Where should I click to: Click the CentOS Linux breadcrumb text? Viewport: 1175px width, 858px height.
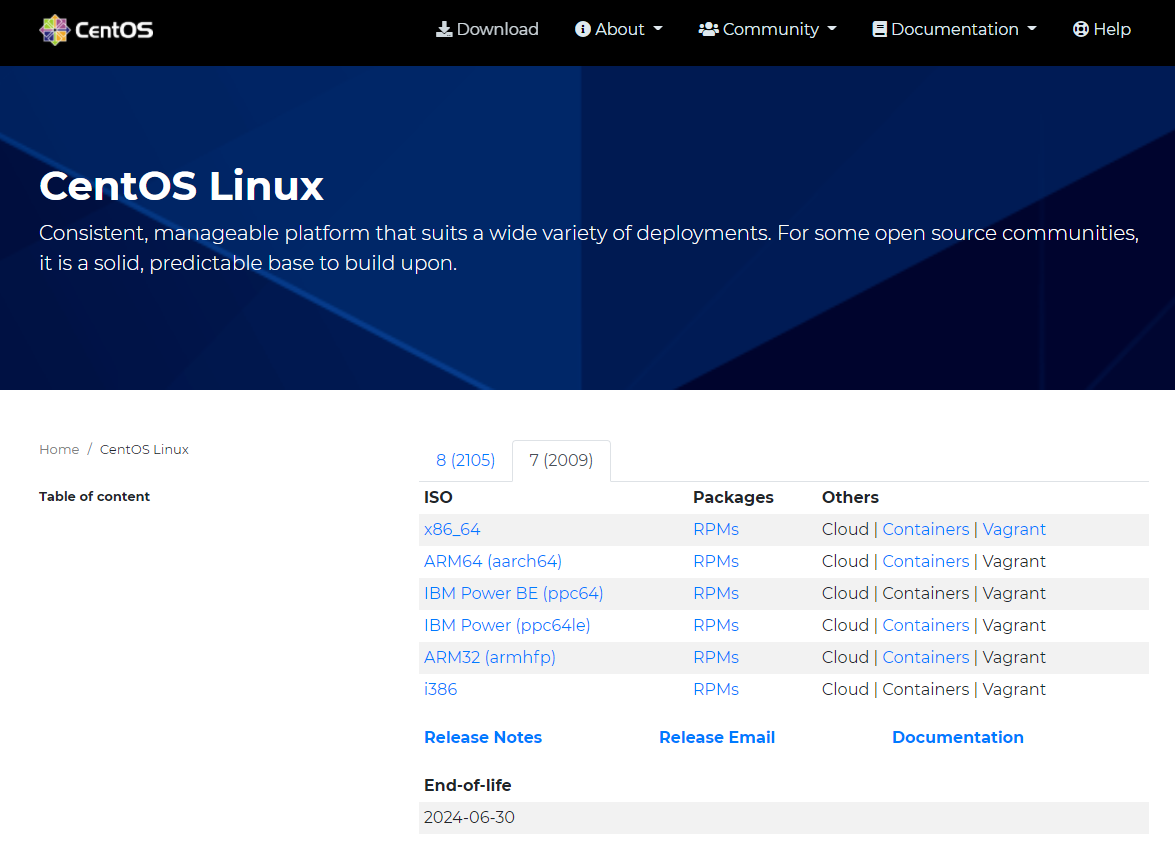click(144, 450)
